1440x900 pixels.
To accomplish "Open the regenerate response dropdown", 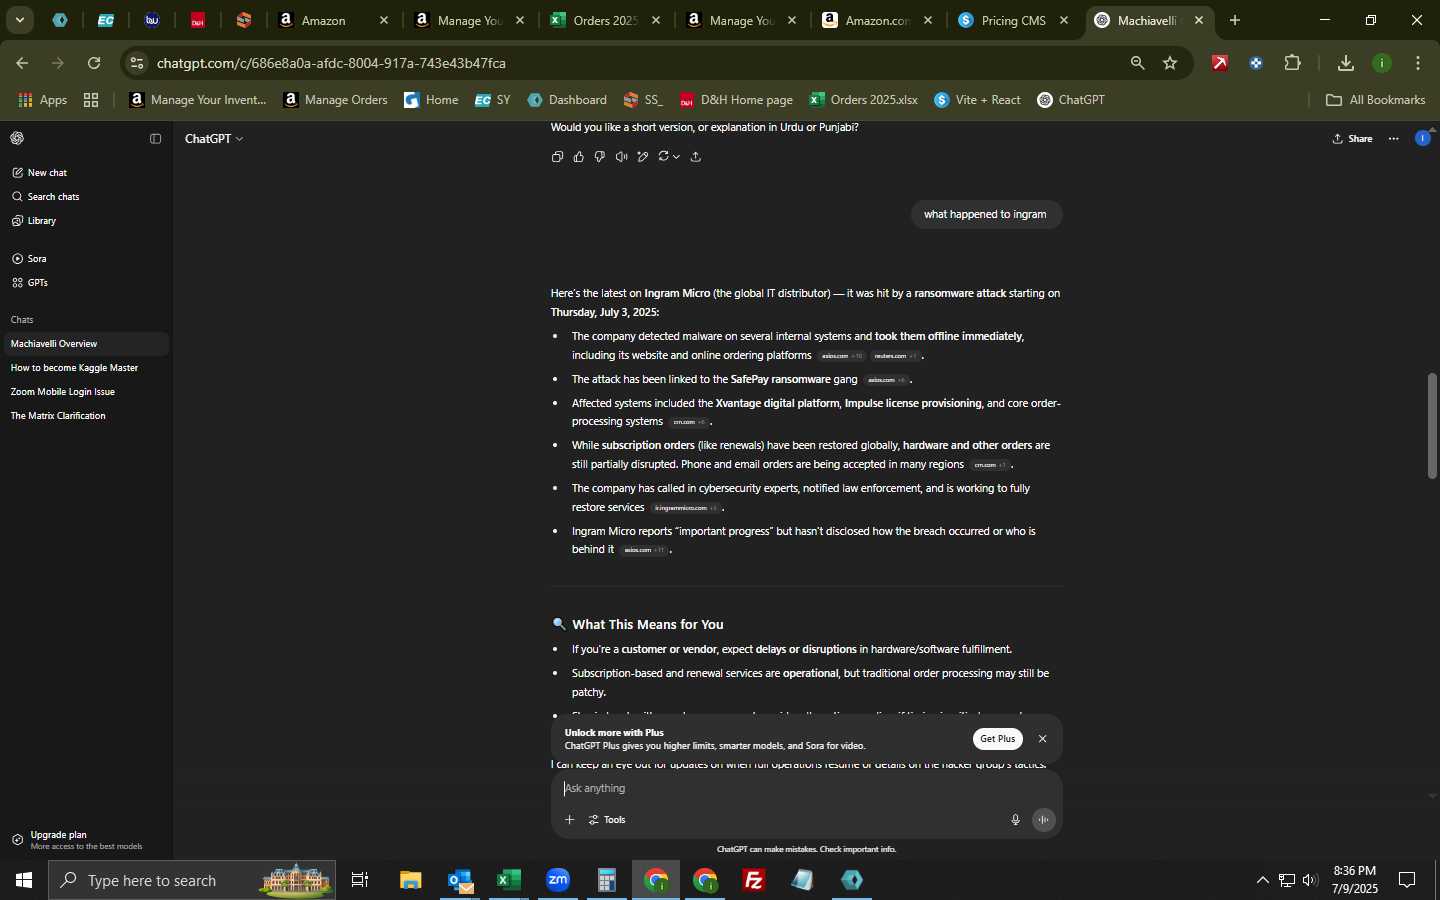I will tap(669, 157).
